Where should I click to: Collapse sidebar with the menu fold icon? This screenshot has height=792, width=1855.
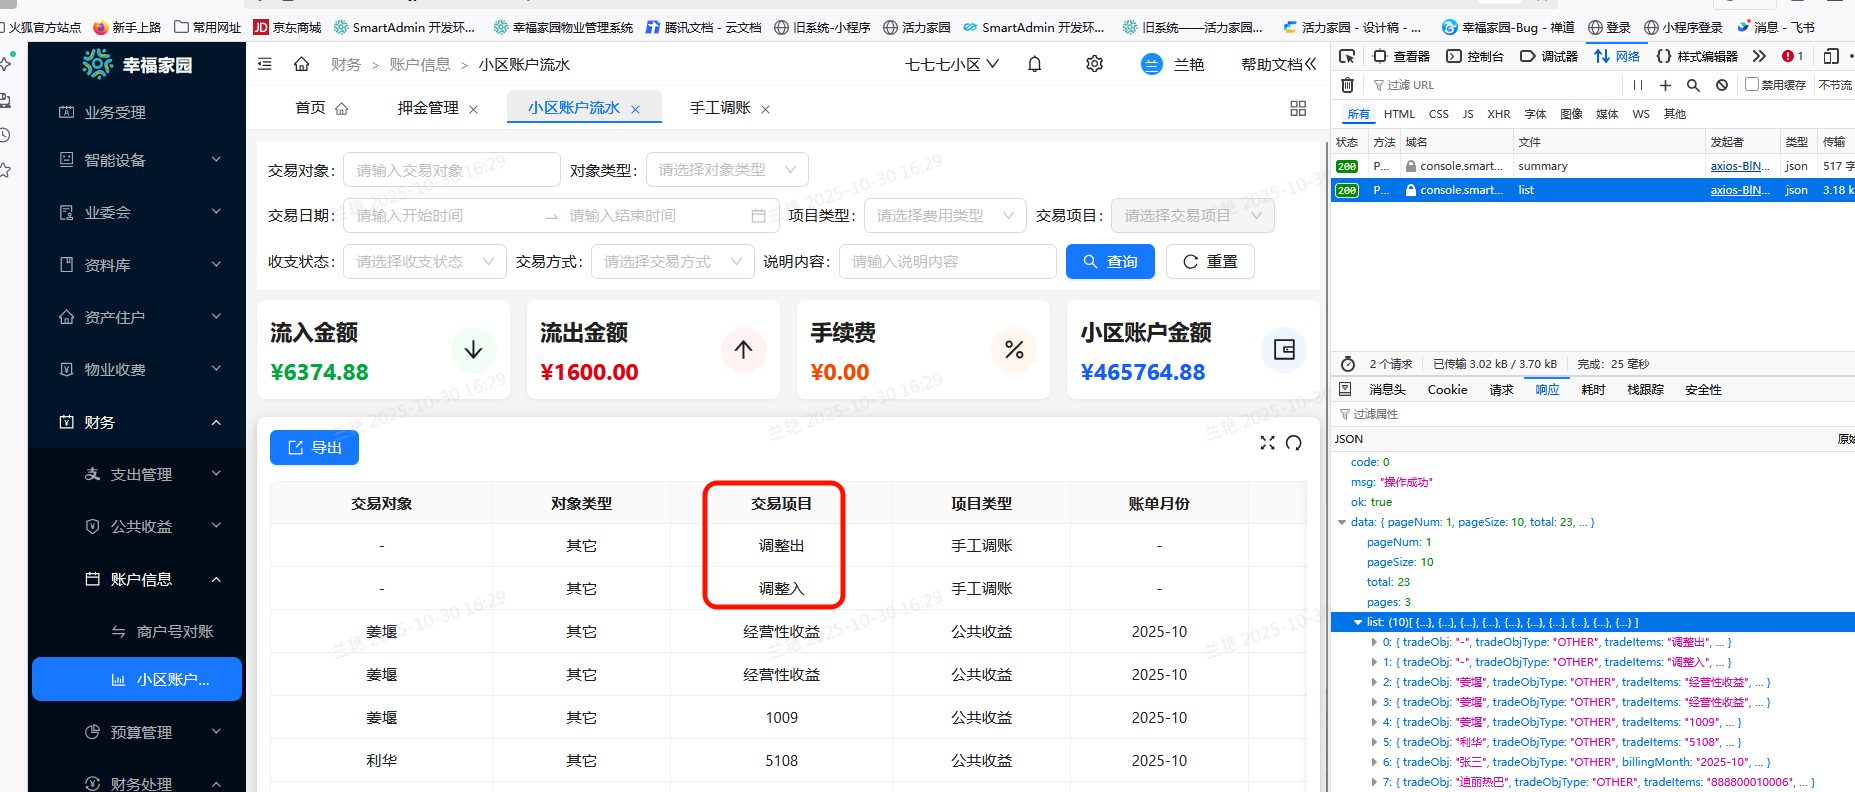[265, 64]
